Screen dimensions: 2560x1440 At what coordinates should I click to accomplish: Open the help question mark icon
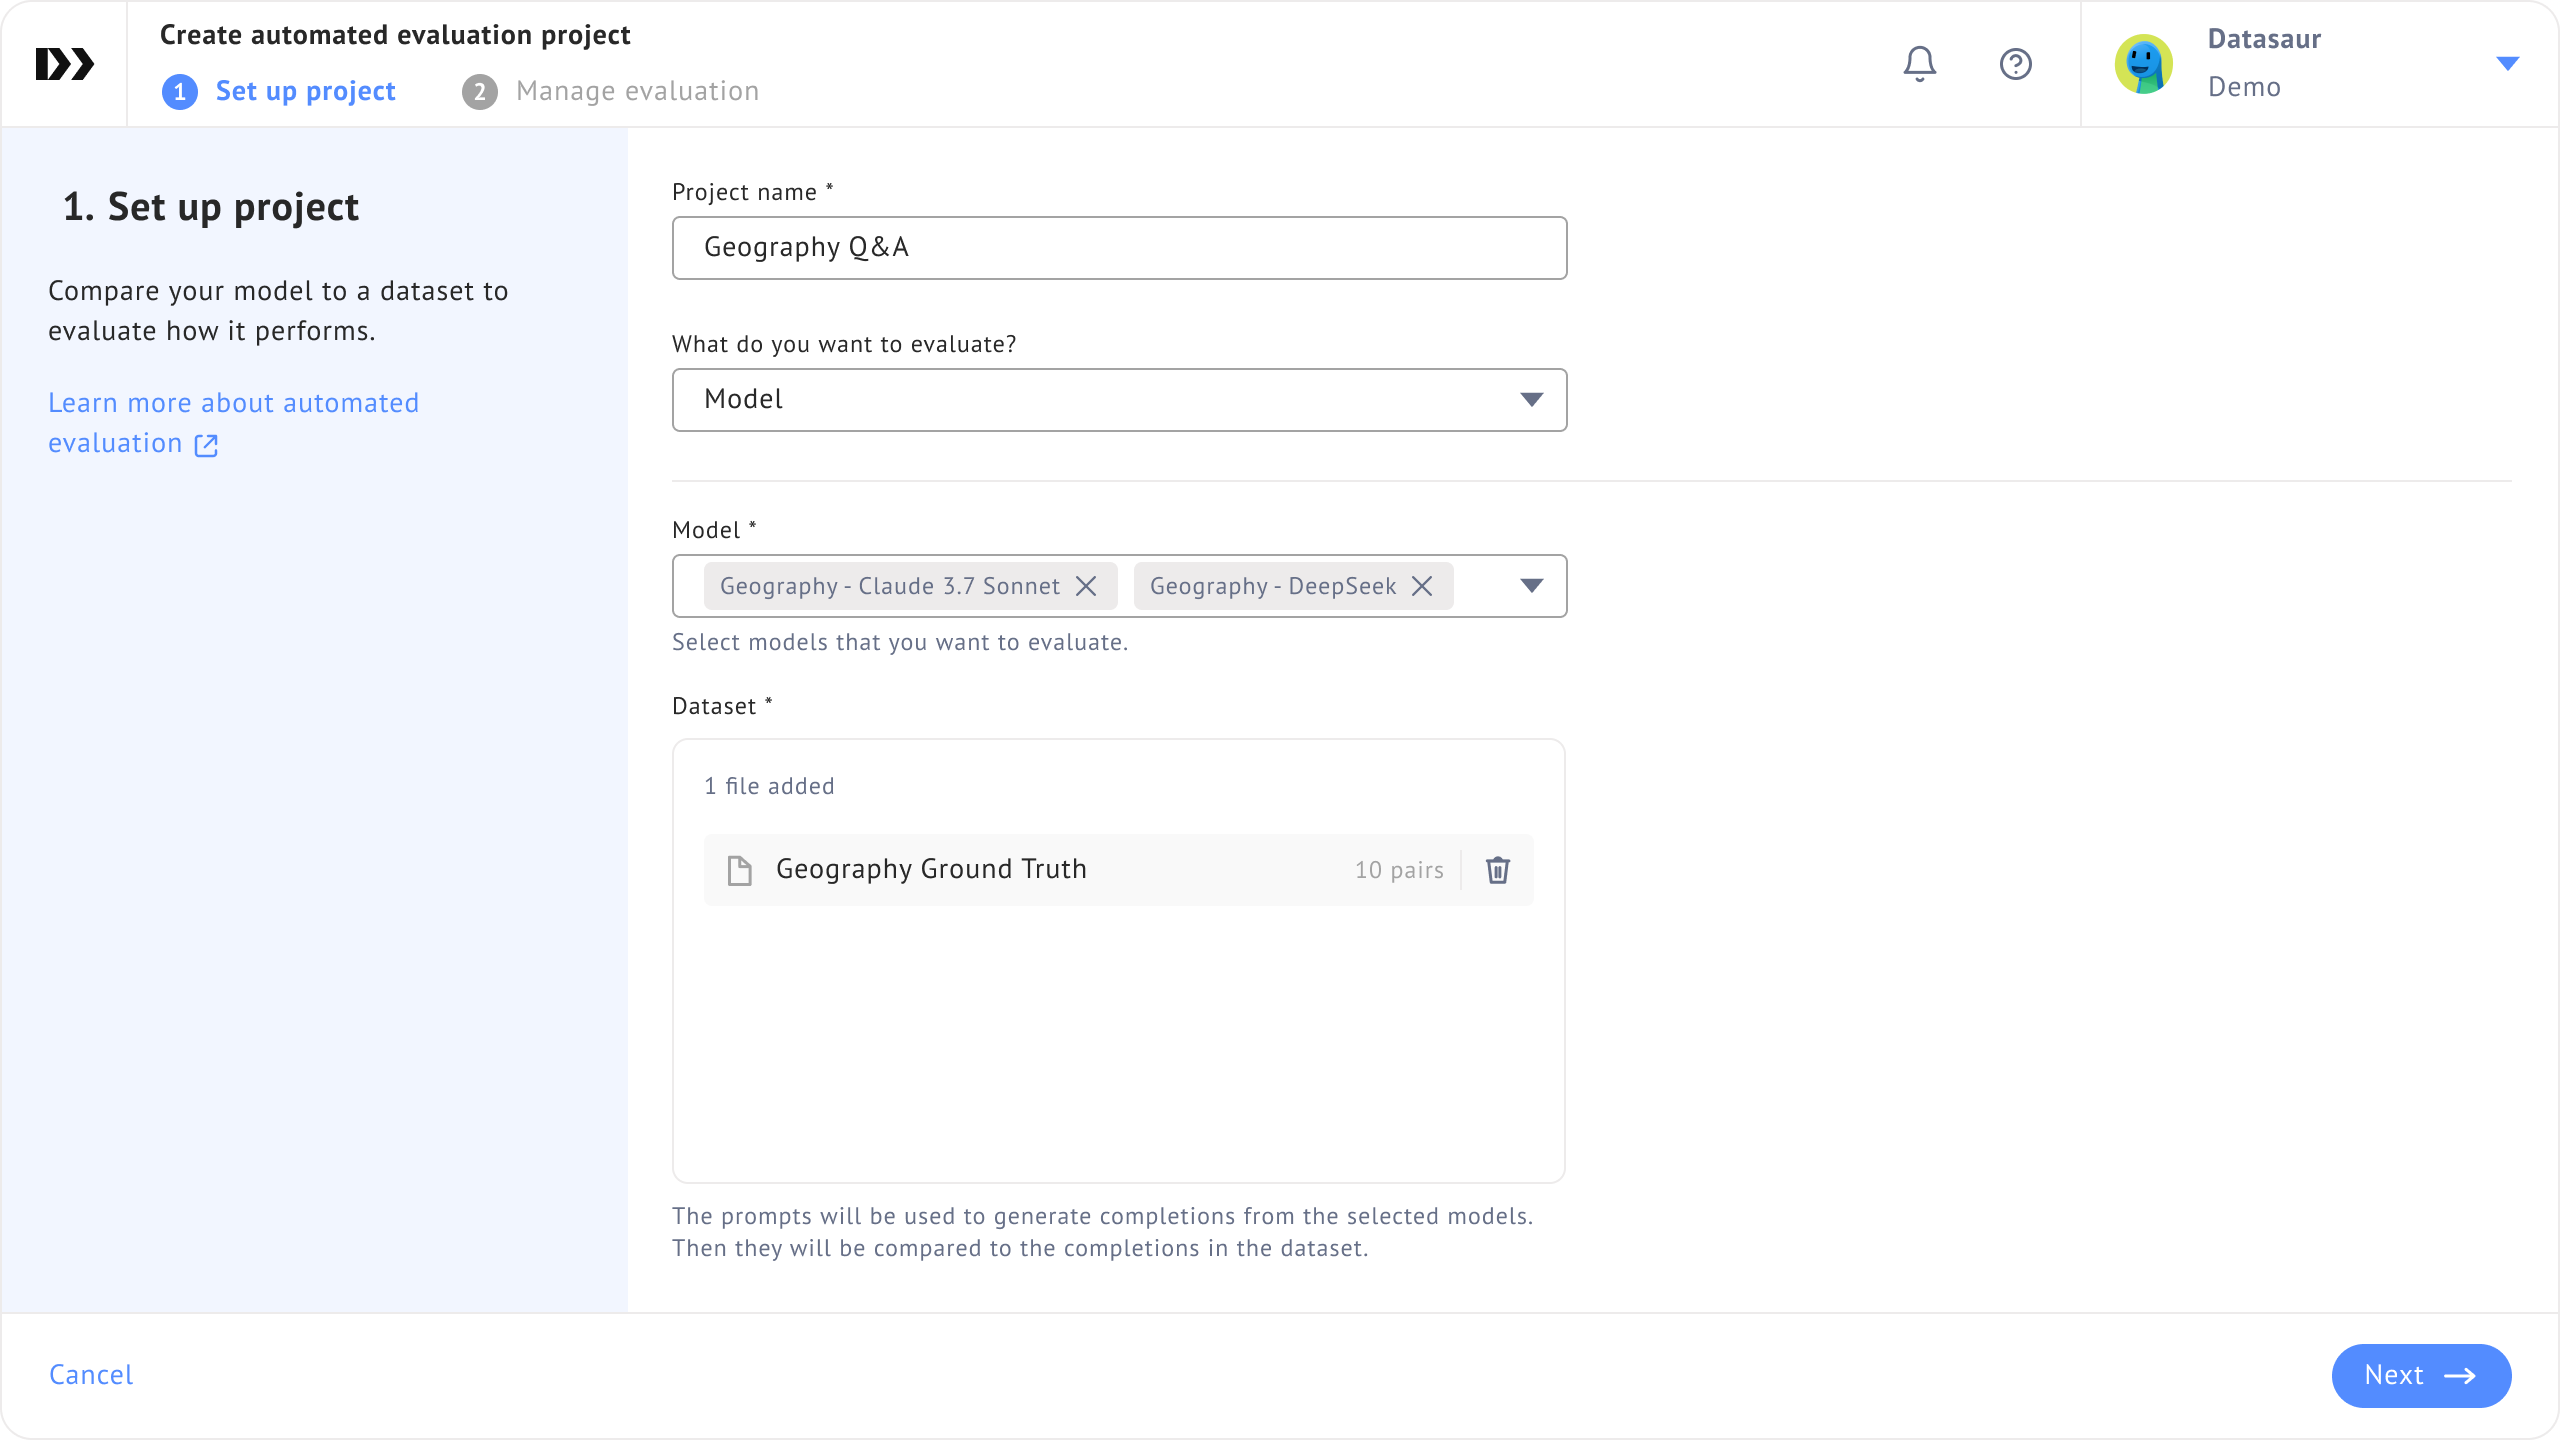tap(2015, 64)
